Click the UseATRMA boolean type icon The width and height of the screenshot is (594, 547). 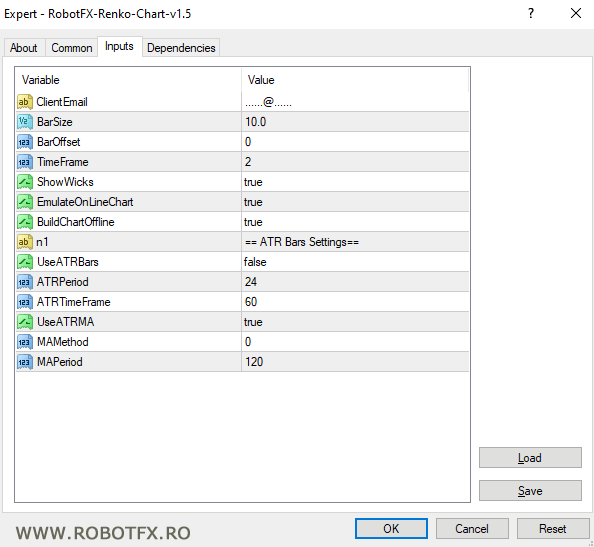(25, 322)
